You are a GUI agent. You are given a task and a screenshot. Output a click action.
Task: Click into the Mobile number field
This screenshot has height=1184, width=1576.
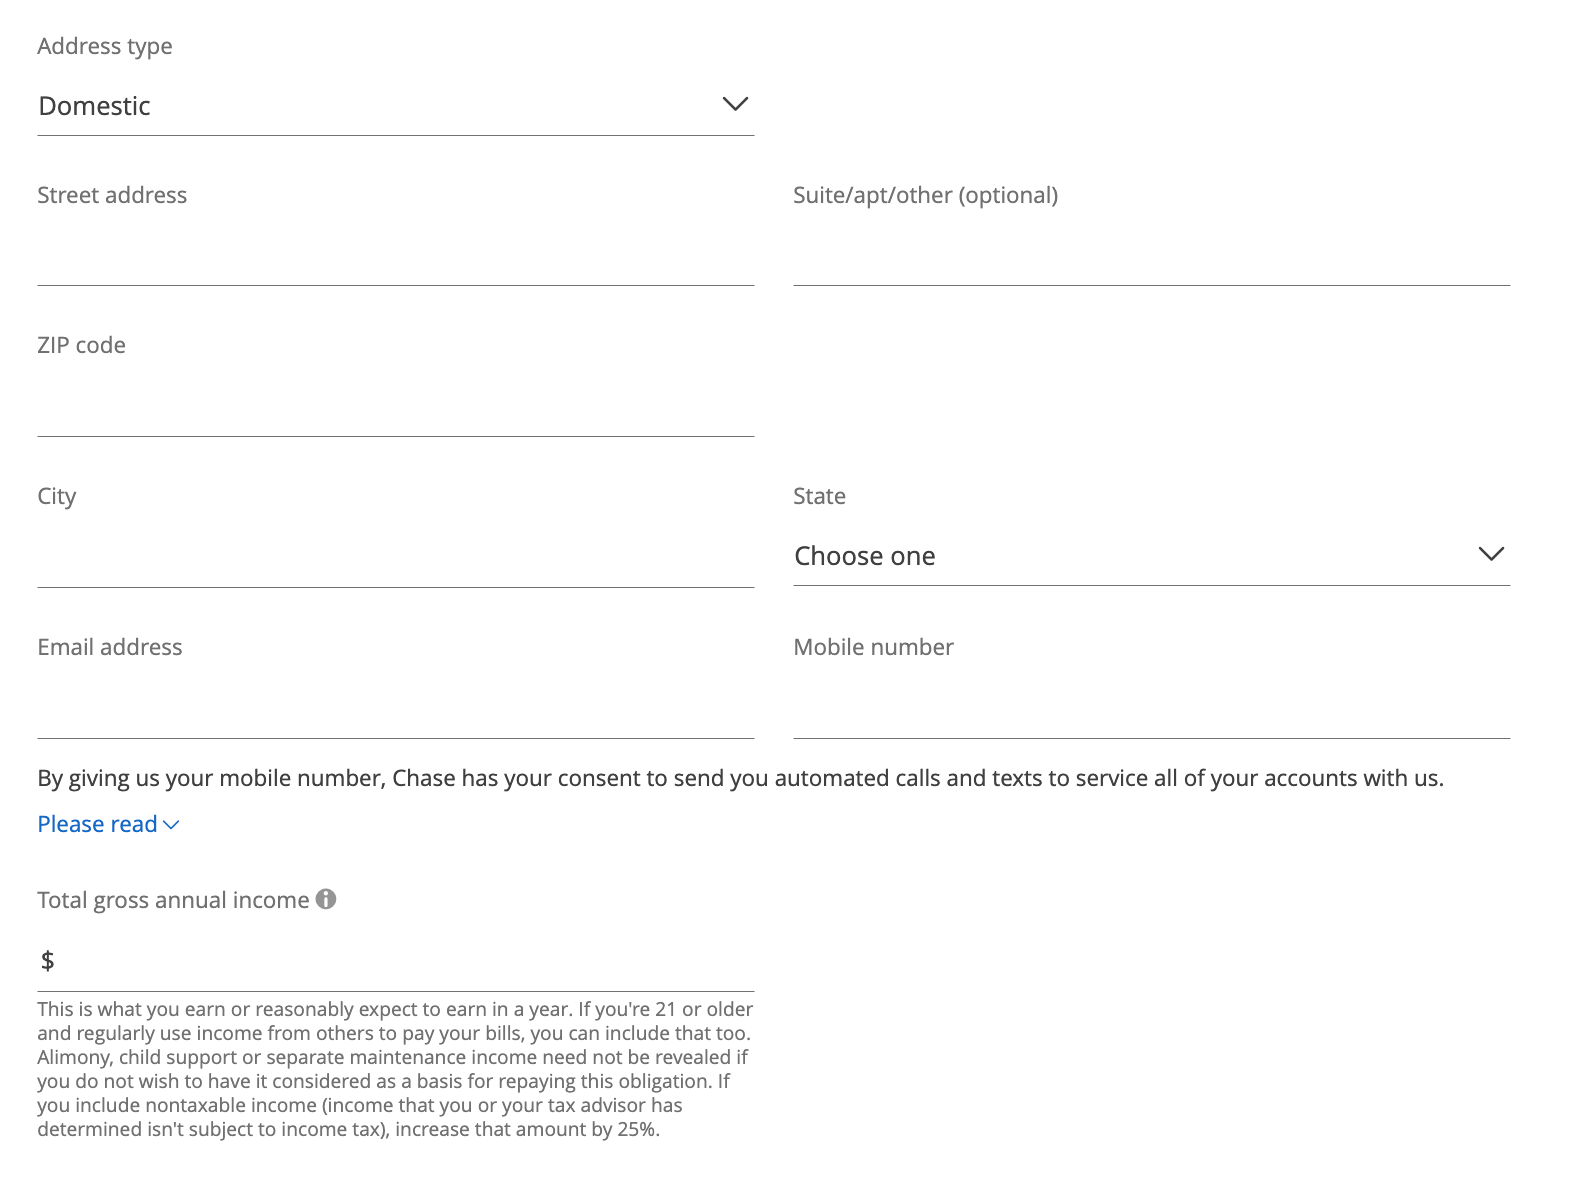coord(1150,709)
